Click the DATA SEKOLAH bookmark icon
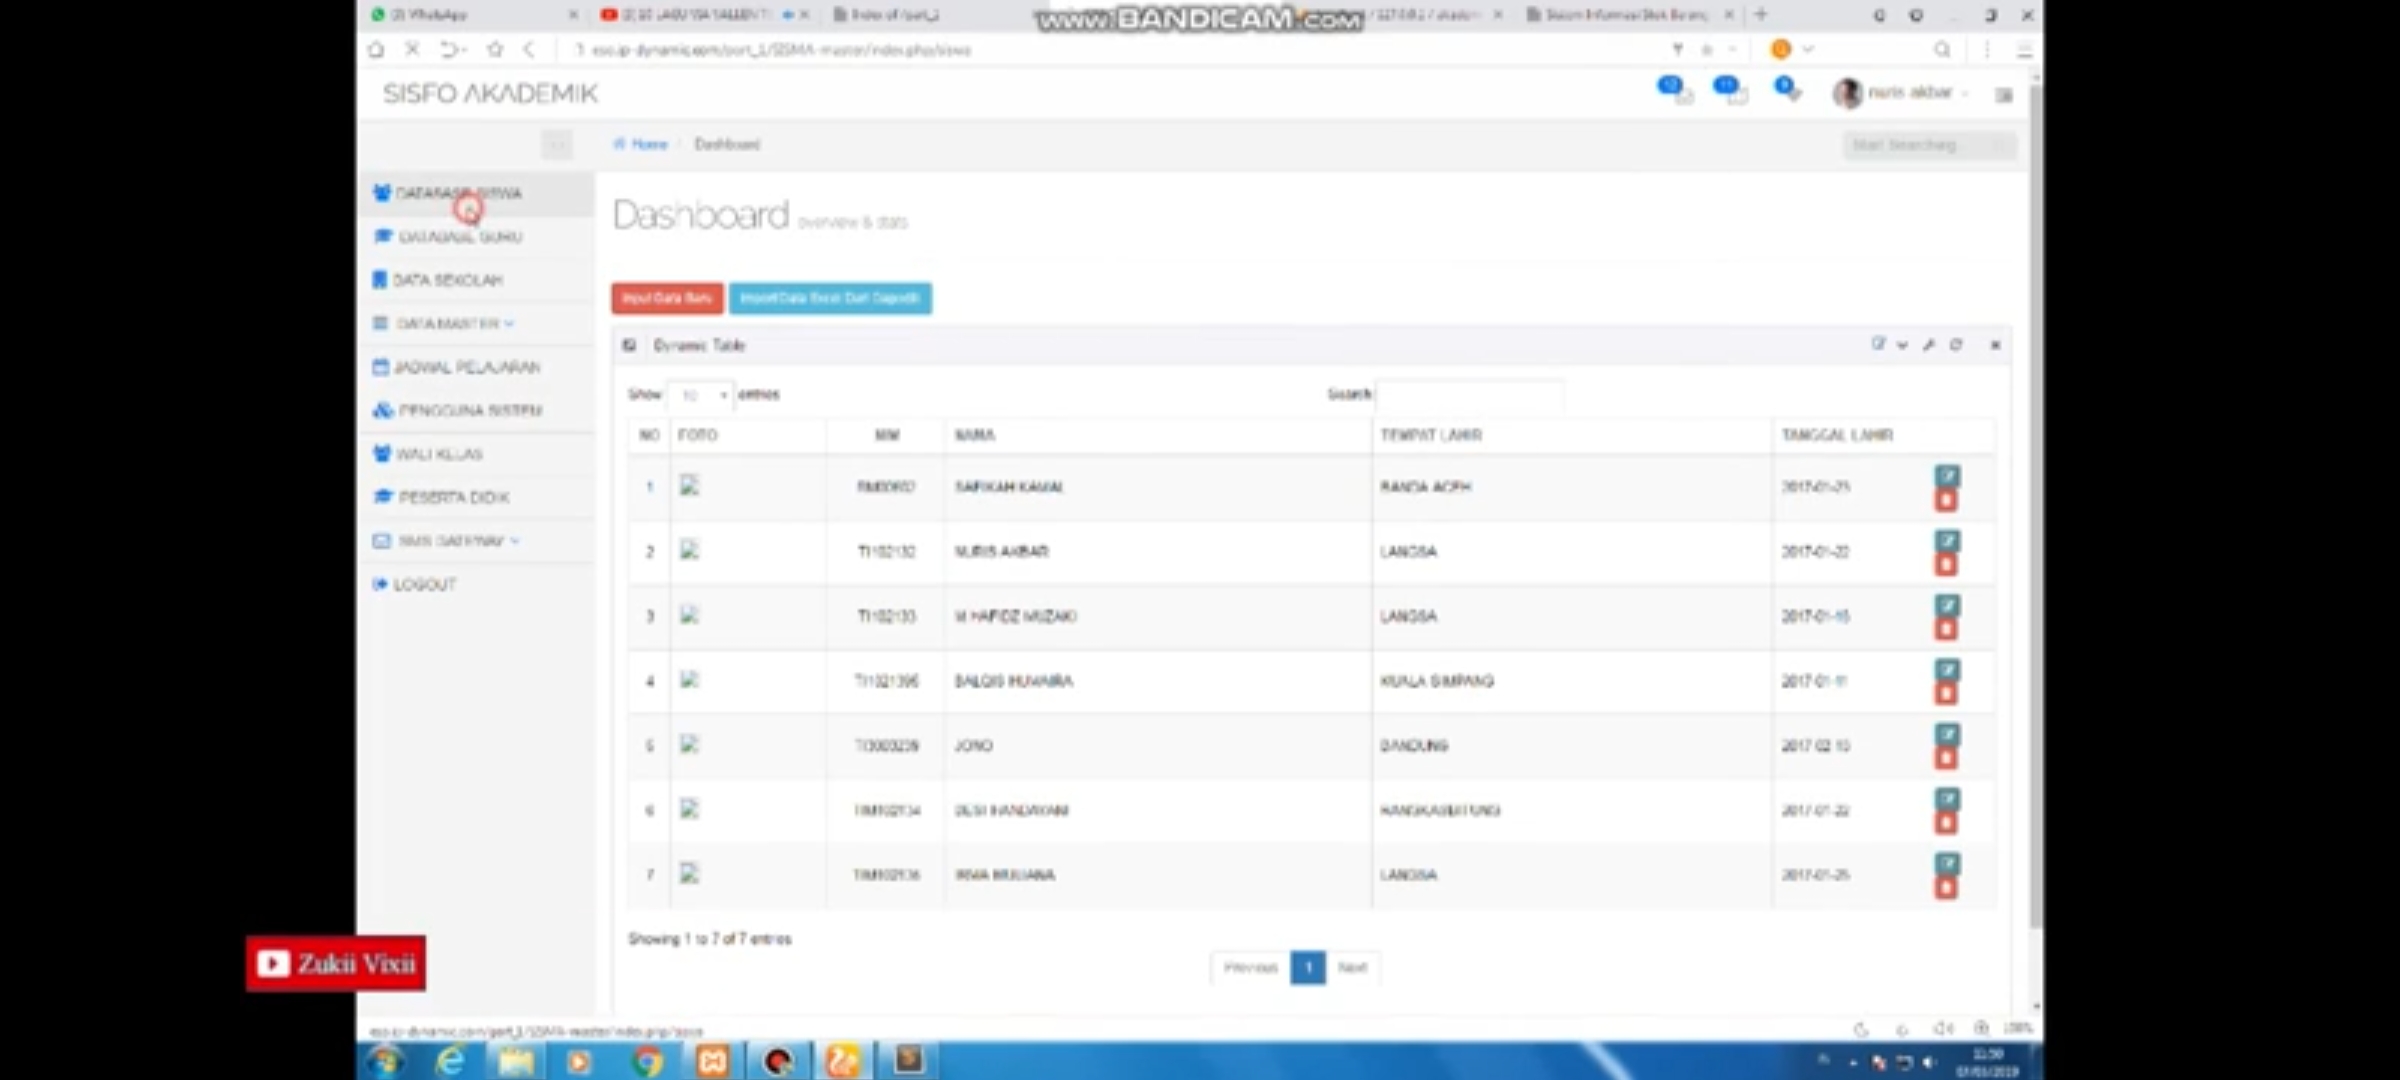Image resolution: width=2400 pixels, height=1080 pixels. click(379, 280)
